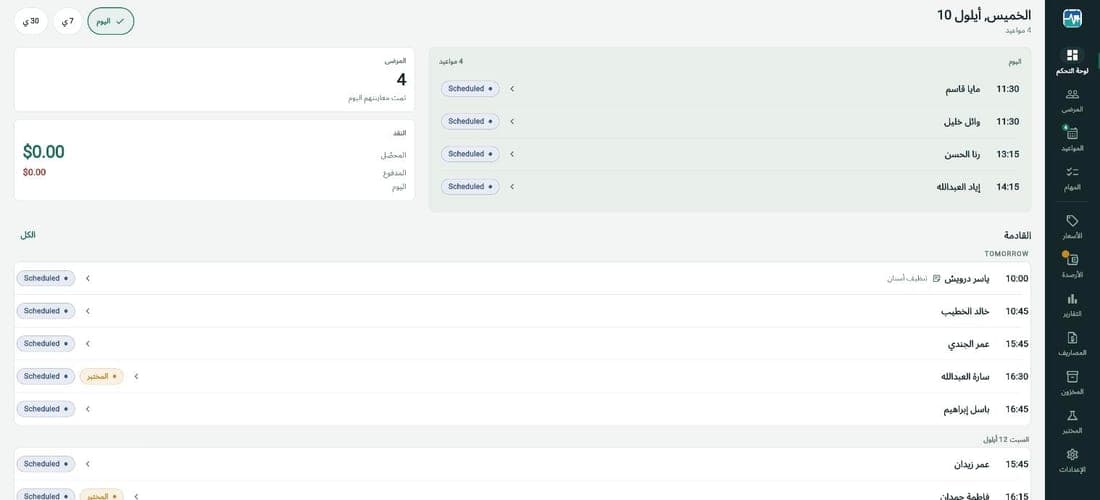
Task: Open patient name مايا قاسم
Action: pos(965,89)
